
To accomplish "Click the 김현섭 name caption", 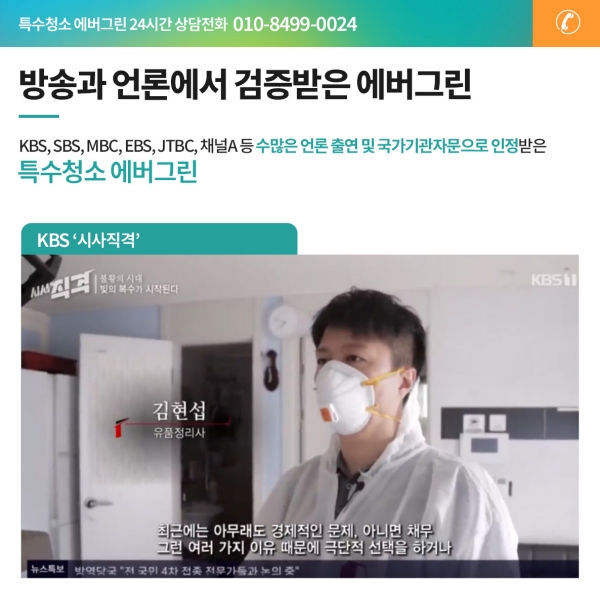I will [179, 410].
